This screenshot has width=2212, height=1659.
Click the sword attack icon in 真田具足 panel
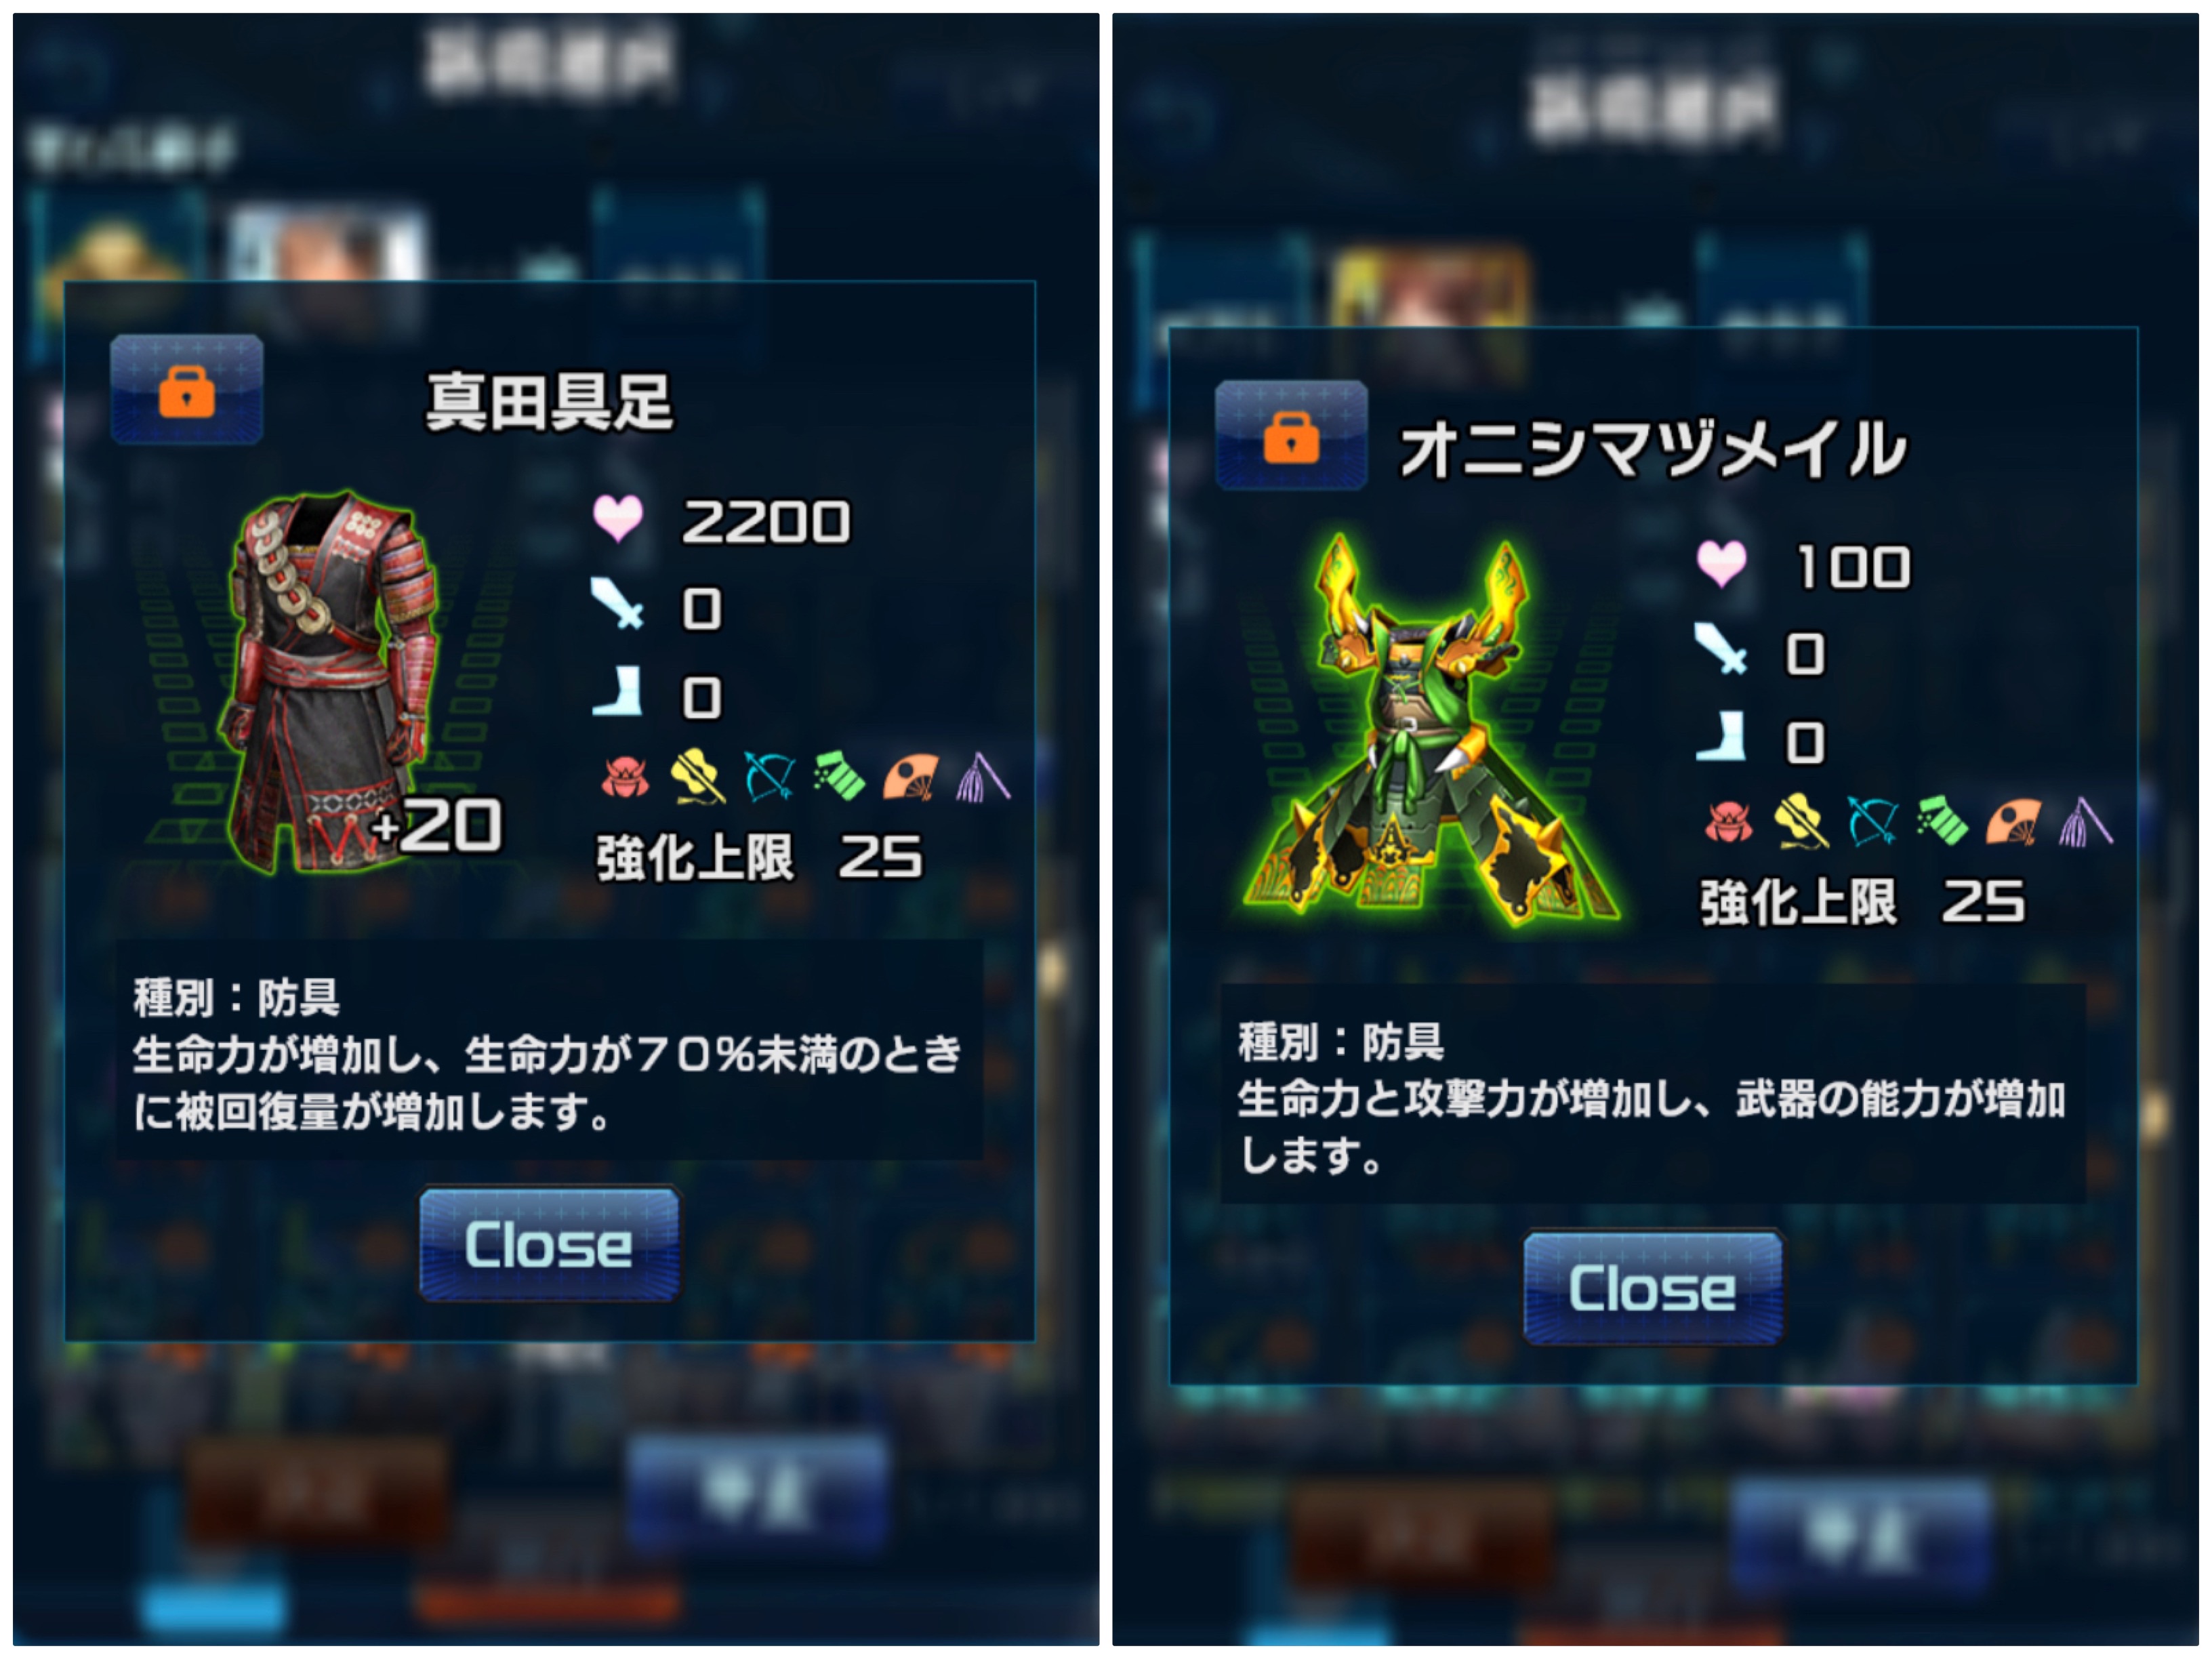click(617, 604)
